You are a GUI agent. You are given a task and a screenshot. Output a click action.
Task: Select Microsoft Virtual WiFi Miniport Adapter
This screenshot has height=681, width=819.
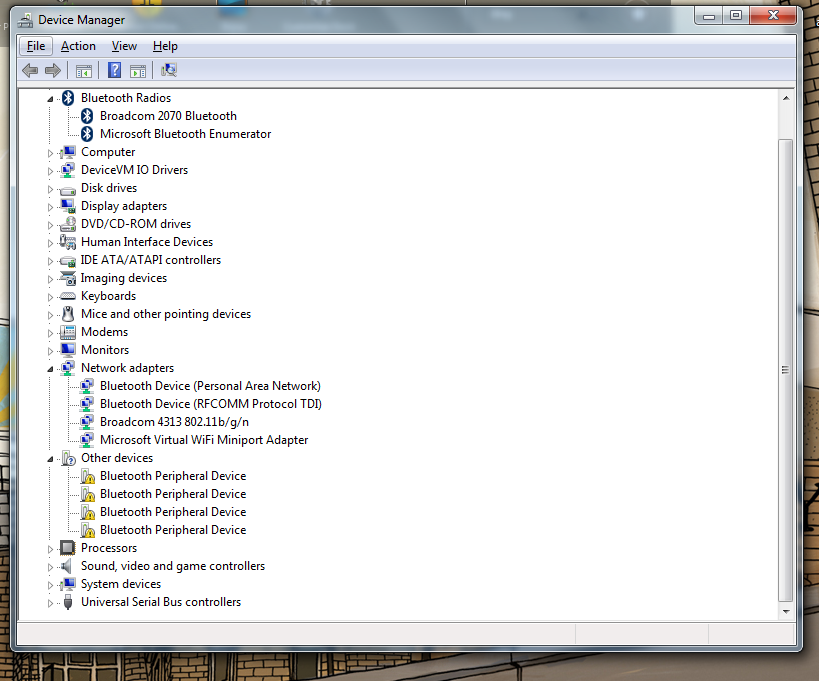(x=204, y=440)
